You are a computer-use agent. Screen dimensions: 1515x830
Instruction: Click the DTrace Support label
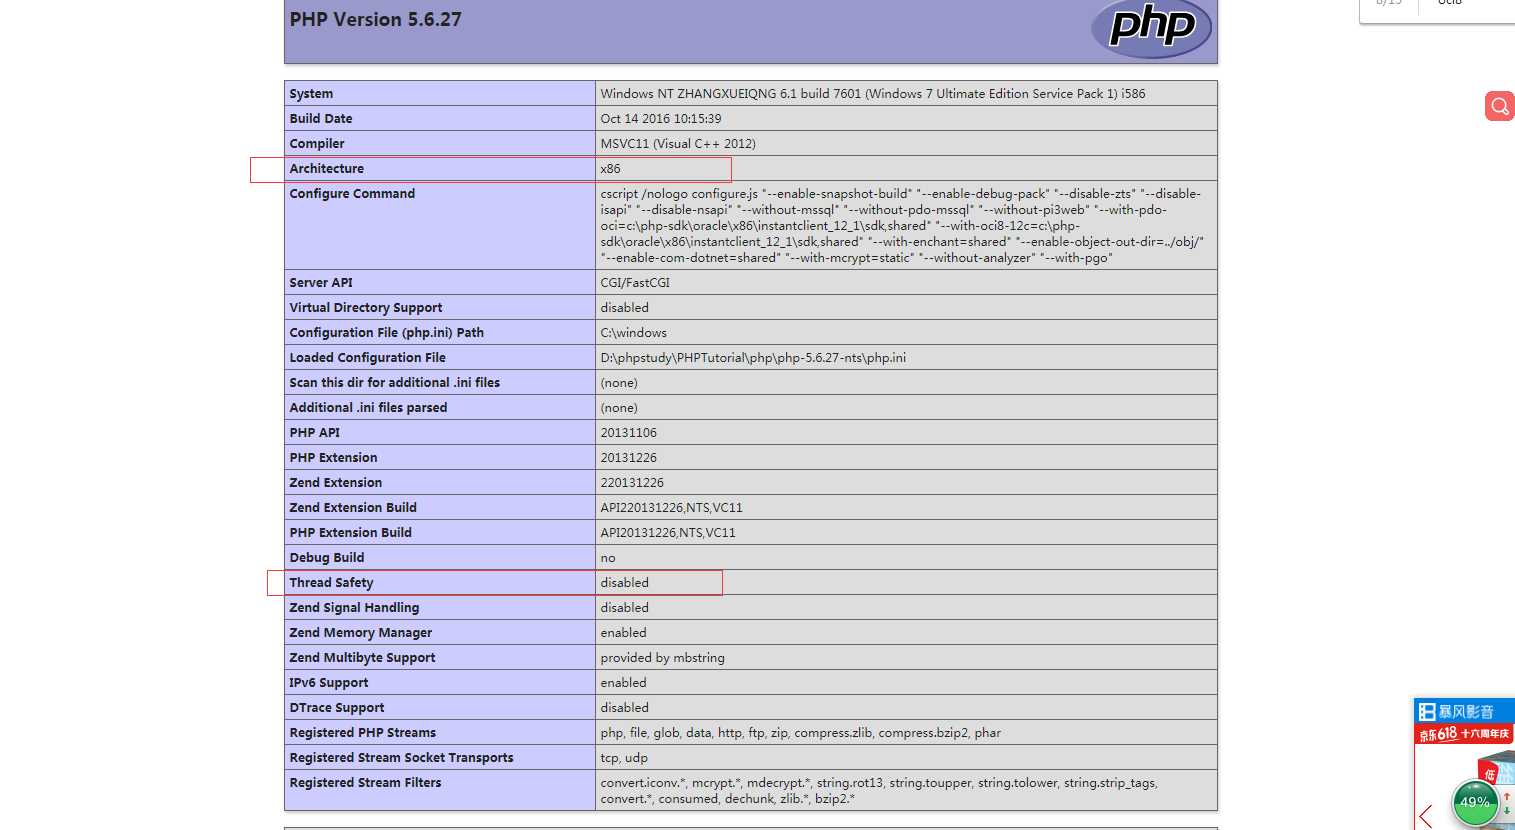click(337, 708)
